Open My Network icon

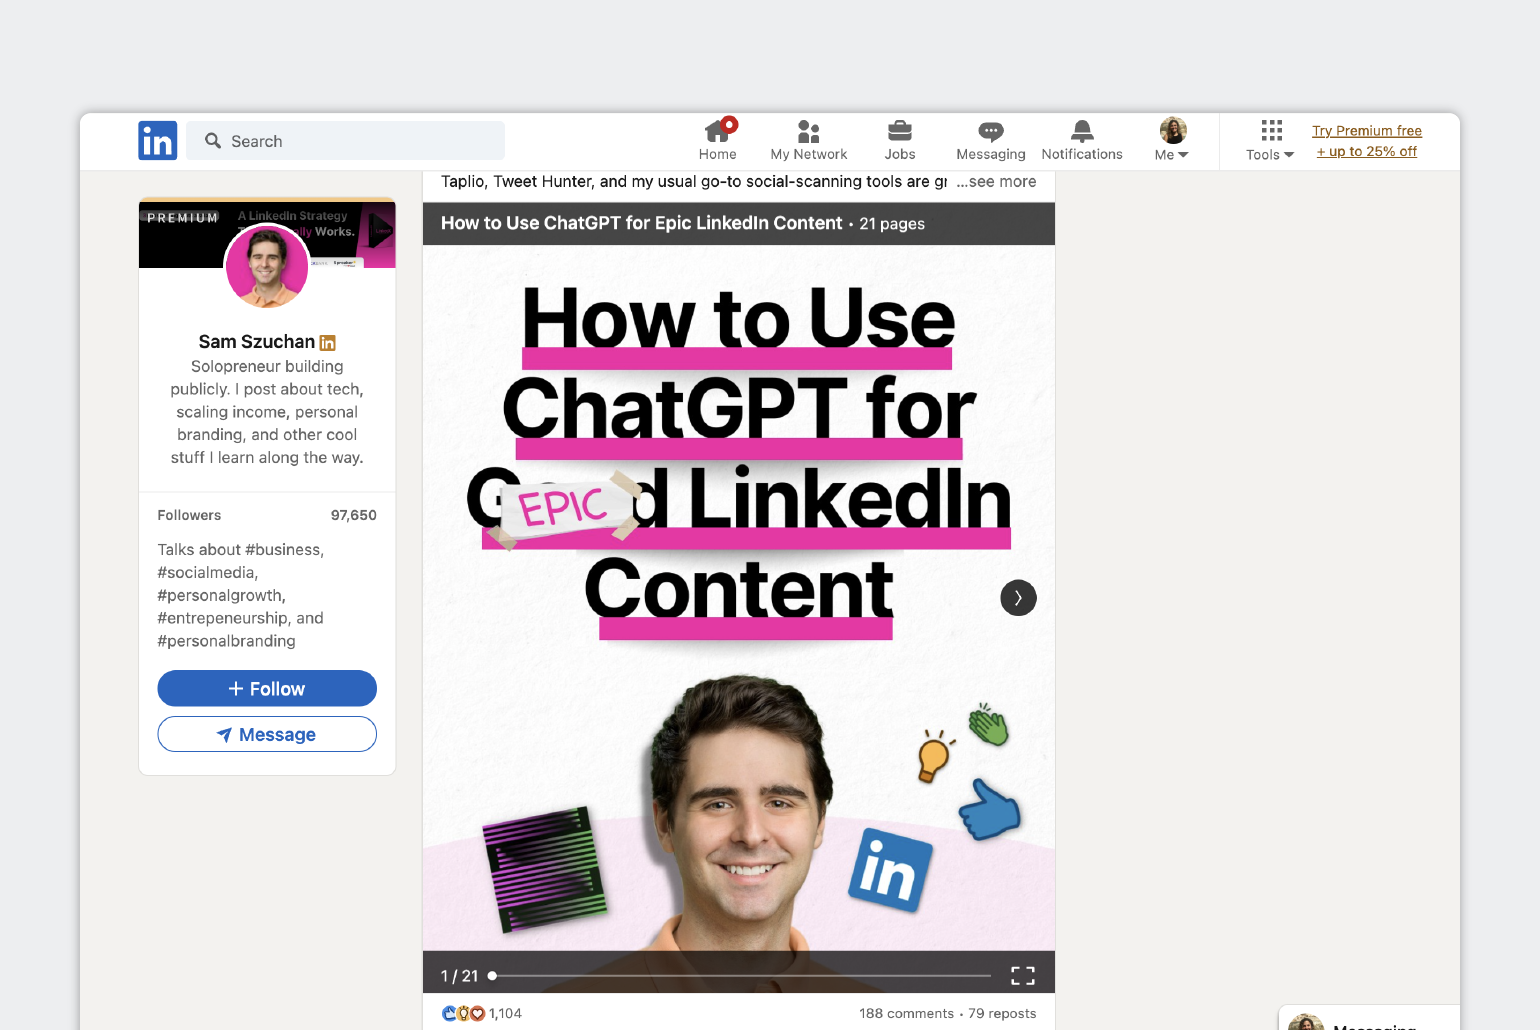[x=808, y=131]
